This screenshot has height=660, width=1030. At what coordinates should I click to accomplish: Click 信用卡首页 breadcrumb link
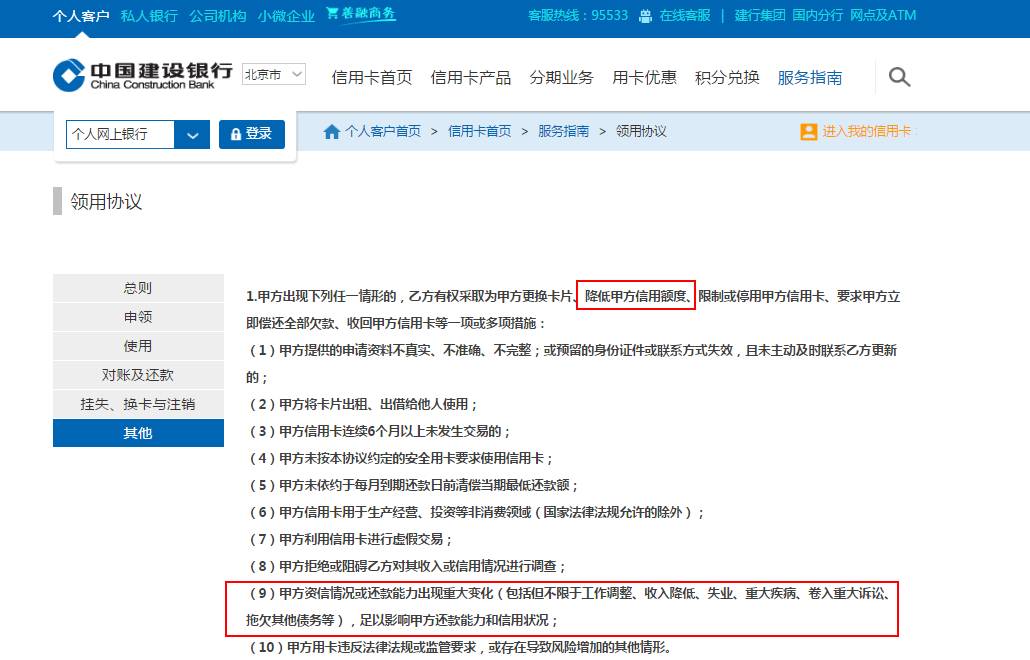tap(480, 131)
